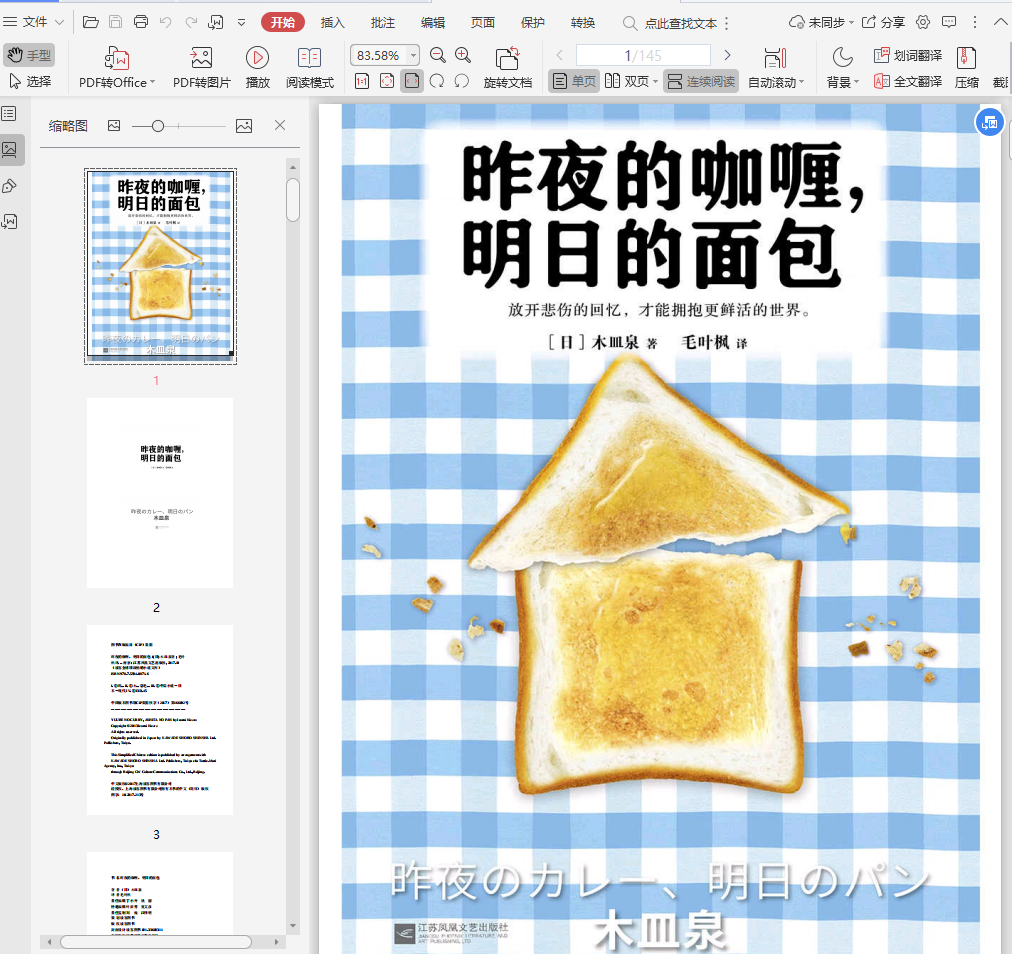Adjust thumbnail size slider handle
Viewport: 1012px width, 954px height.
(157, 127)
